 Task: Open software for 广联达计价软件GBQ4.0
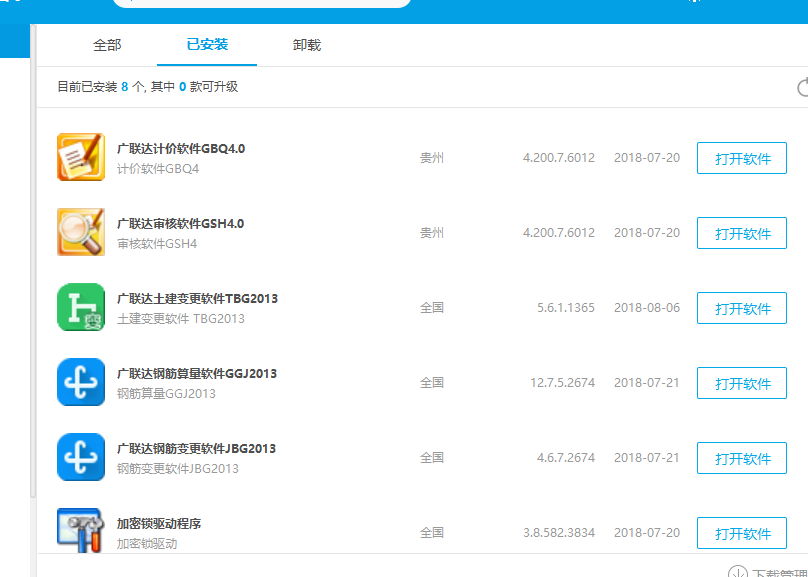742,158
